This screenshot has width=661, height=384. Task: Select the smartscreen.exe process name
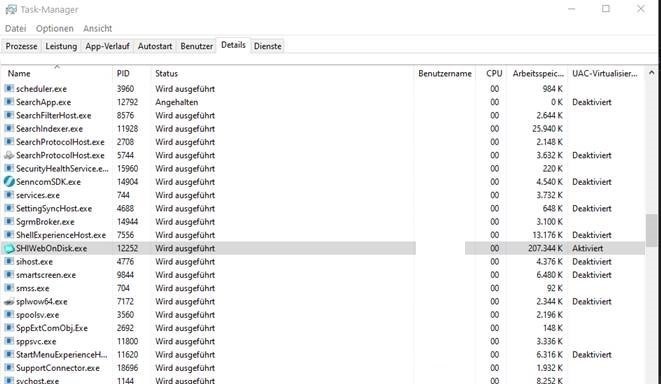tap(46, 275)
